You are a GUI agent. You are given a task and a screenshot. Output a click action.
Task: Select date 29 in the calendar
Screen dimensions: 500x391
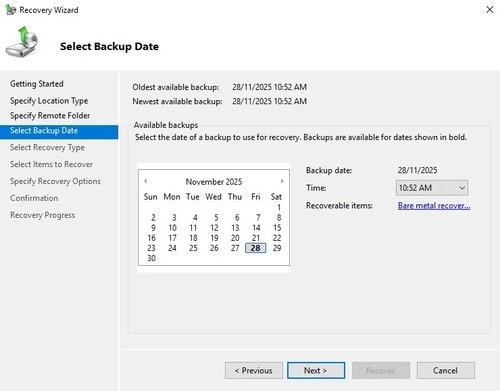pyautogui.click(x=277, y=248)
